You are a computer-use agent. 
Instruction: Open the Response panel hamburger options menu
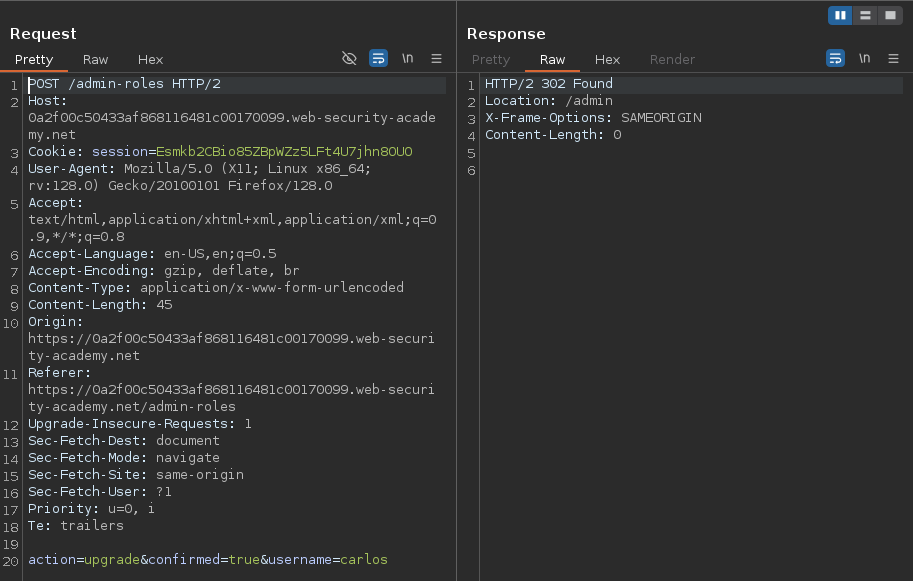(893, 59)
